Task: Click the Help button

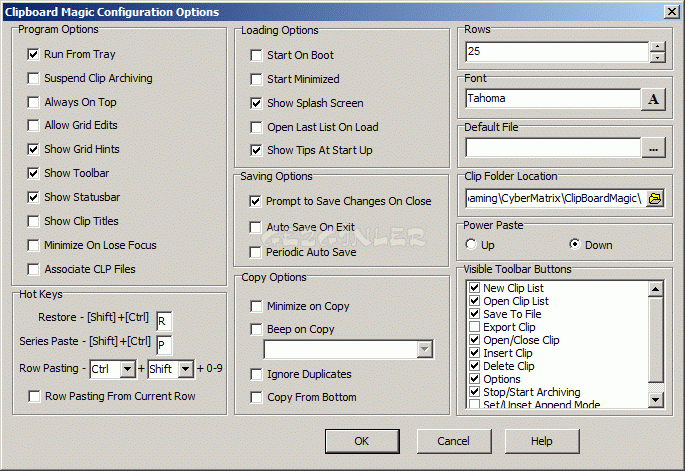Action: (x=542, y=441)
